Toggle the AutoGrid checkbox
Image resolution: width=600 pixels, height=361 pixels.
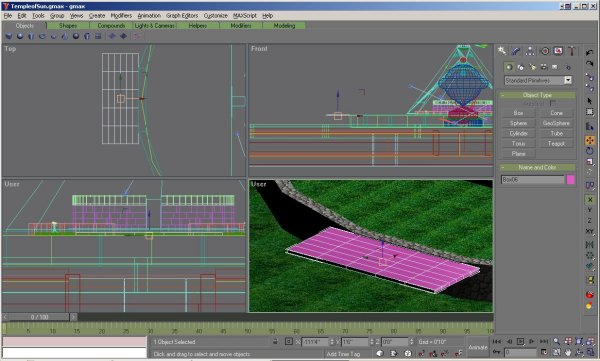pos(553,103)
